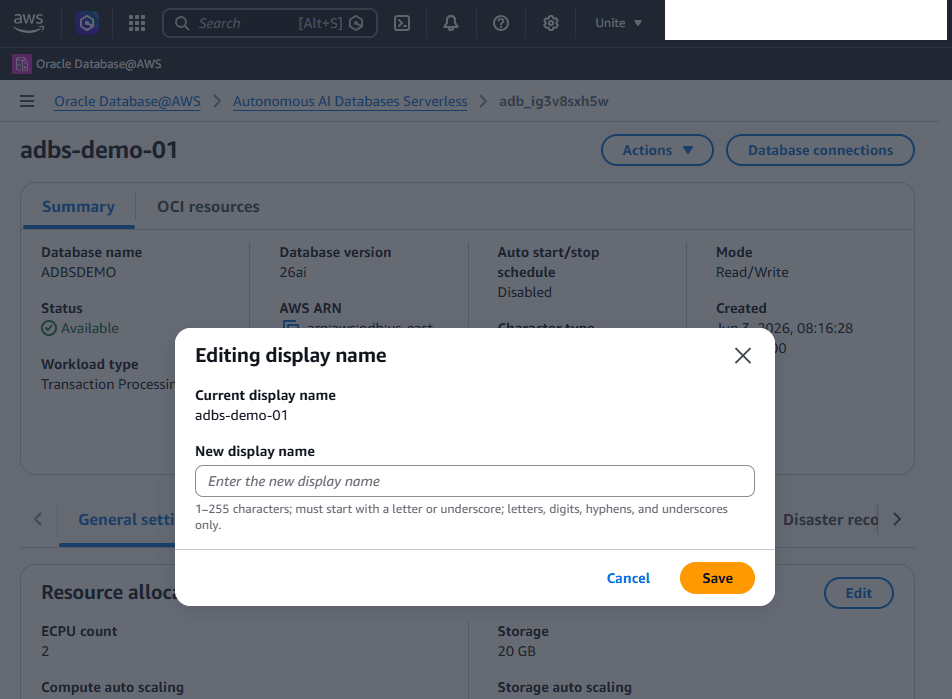The width and height of the screenshot is (952, 699).
Task: Click the Disabled auto start/stop value
Action: point(525,292)
